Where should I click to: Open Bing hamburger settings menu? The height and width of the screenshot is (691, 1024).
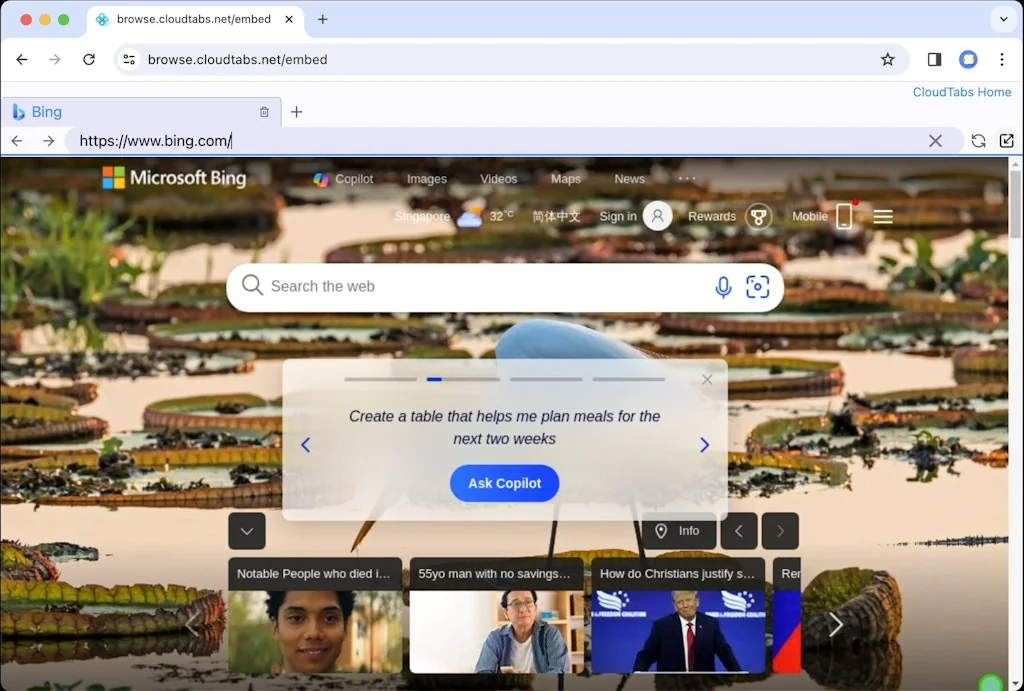click(883, 216)
